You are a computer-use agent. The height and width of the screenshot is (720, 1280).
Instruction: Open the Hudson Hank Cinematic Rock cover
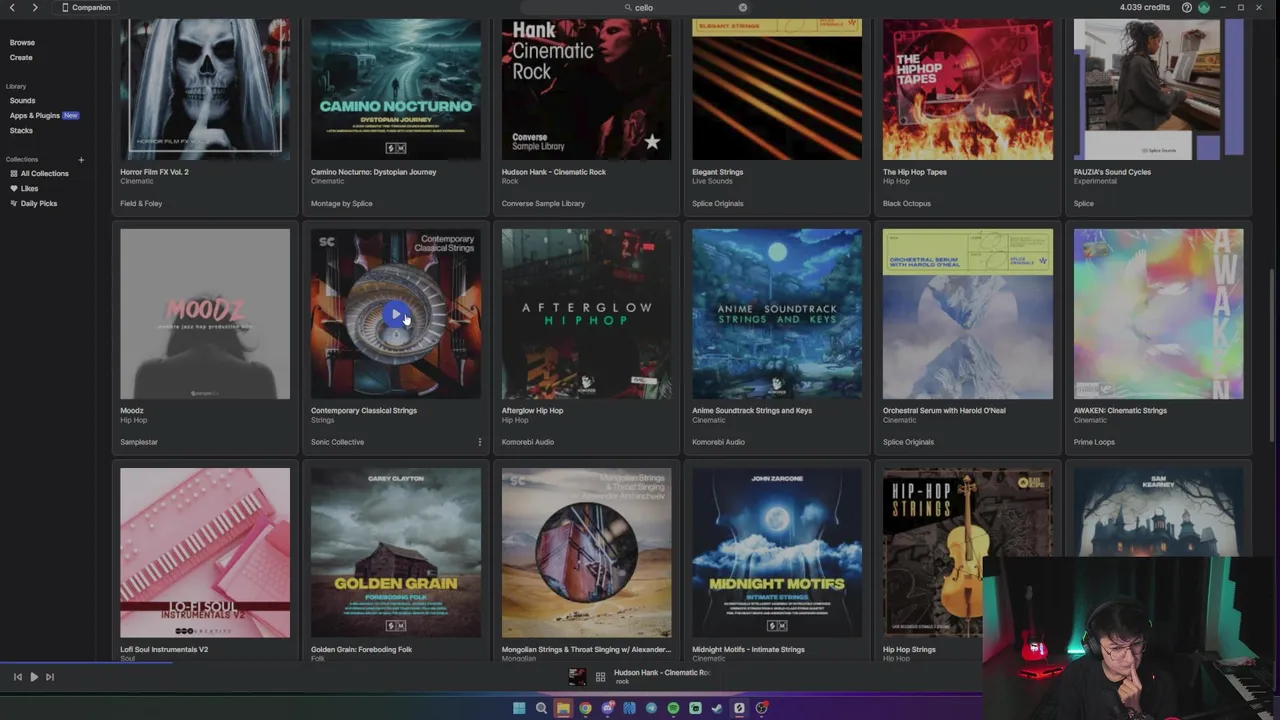tap(586, 90)
